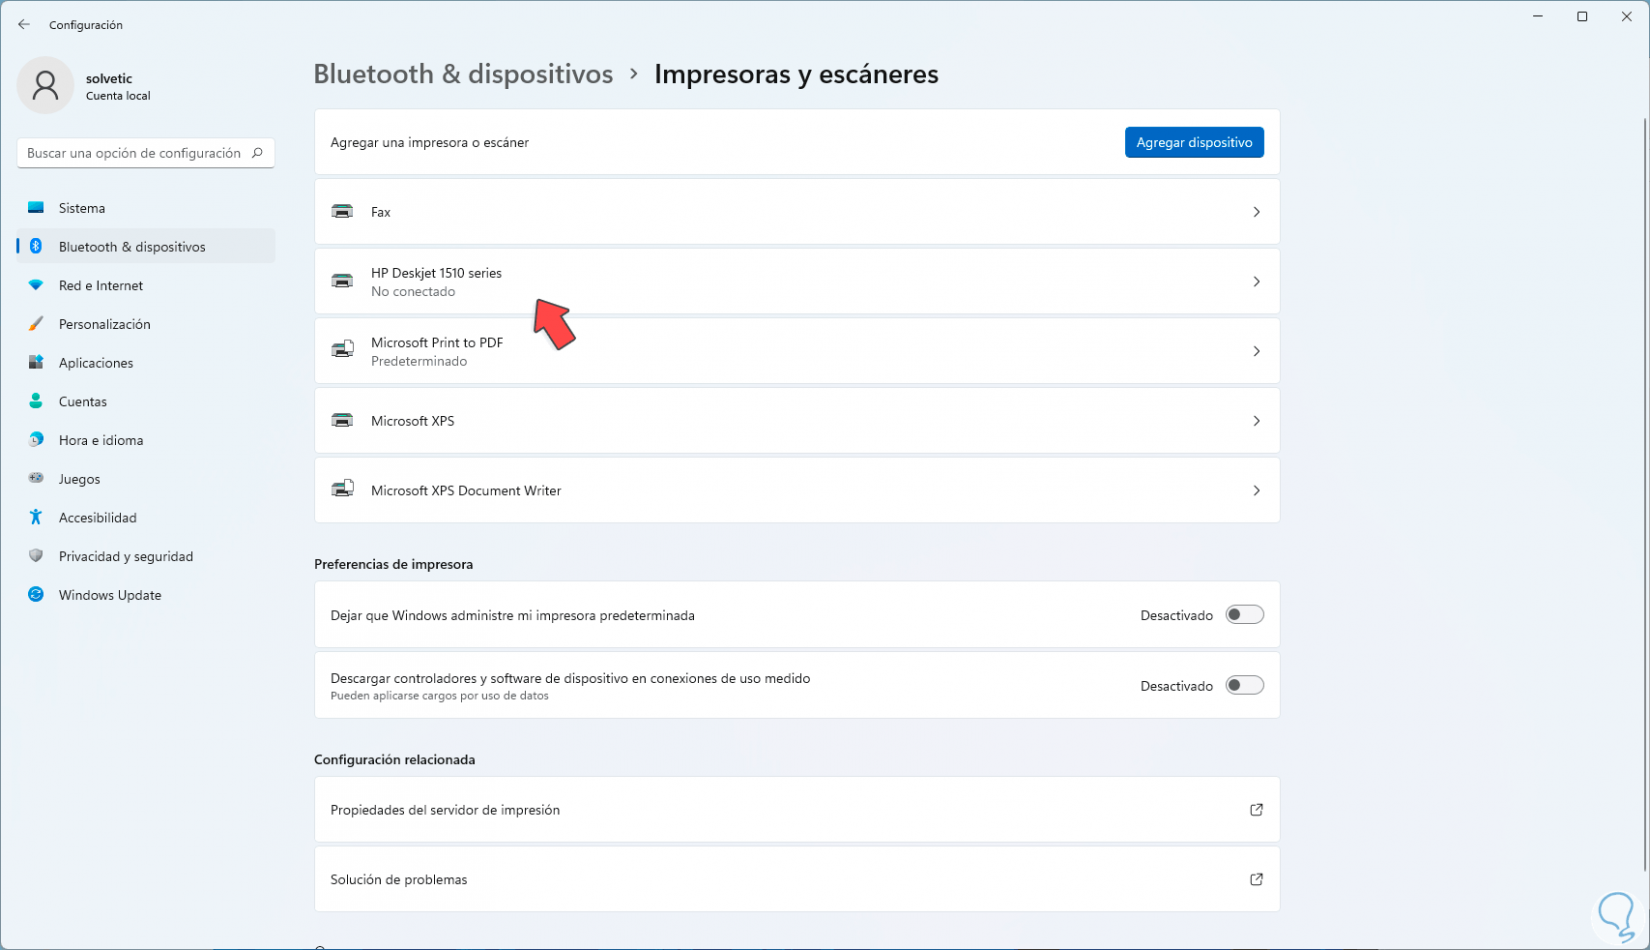Click the HP Deskjet 1510 printer icon
This screenshot has width=1650, height=950.
click(342, 282)
